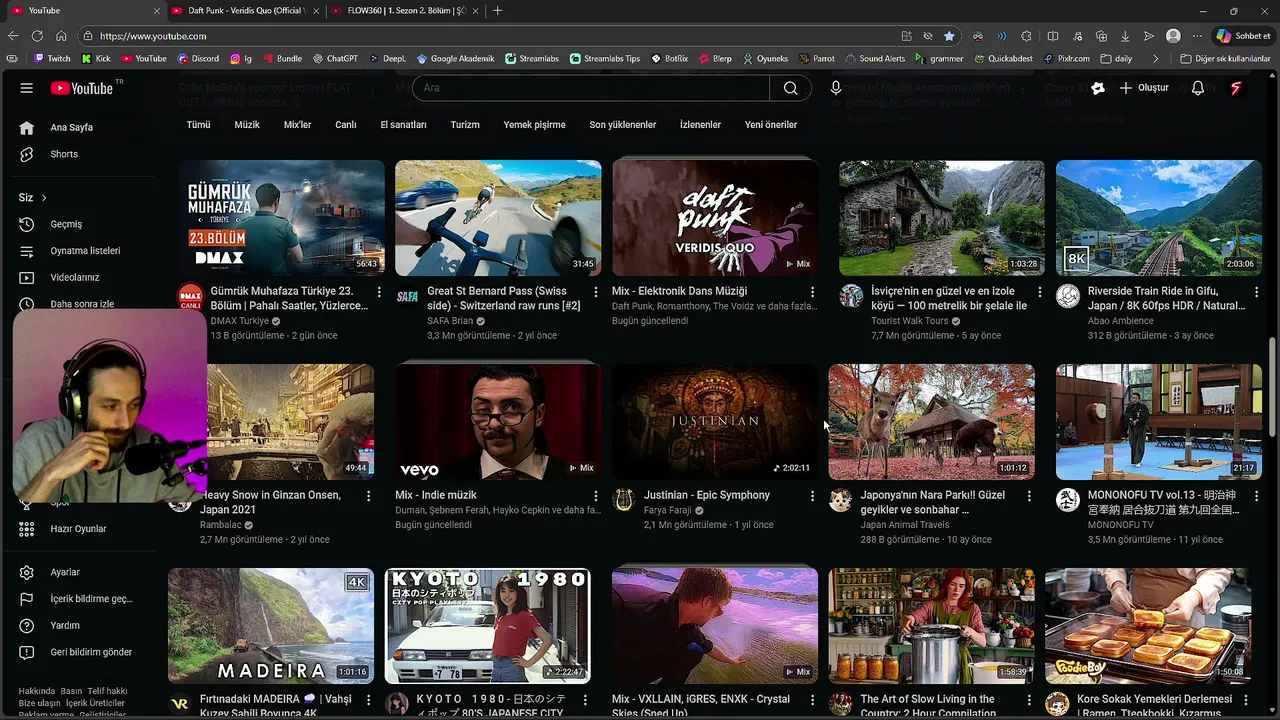This screenshot has width=1280, height=720.
Task: Open options for Justinian - Epic Symphony
Action: pos(812,496)
